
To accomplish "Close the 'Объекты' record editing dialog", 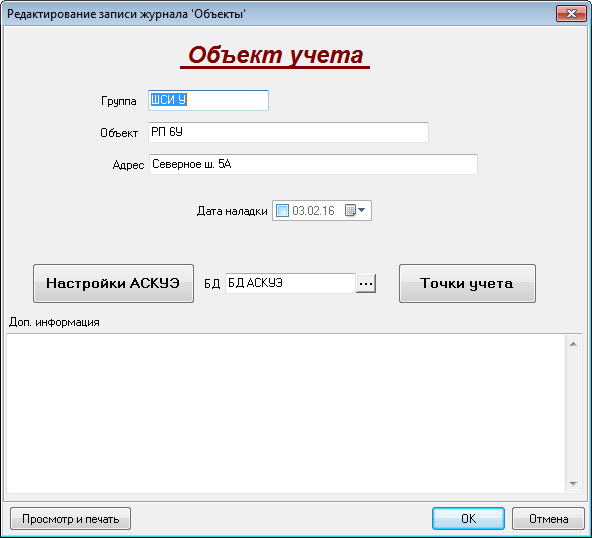I will pyautogui.click(x=571, y=14).
